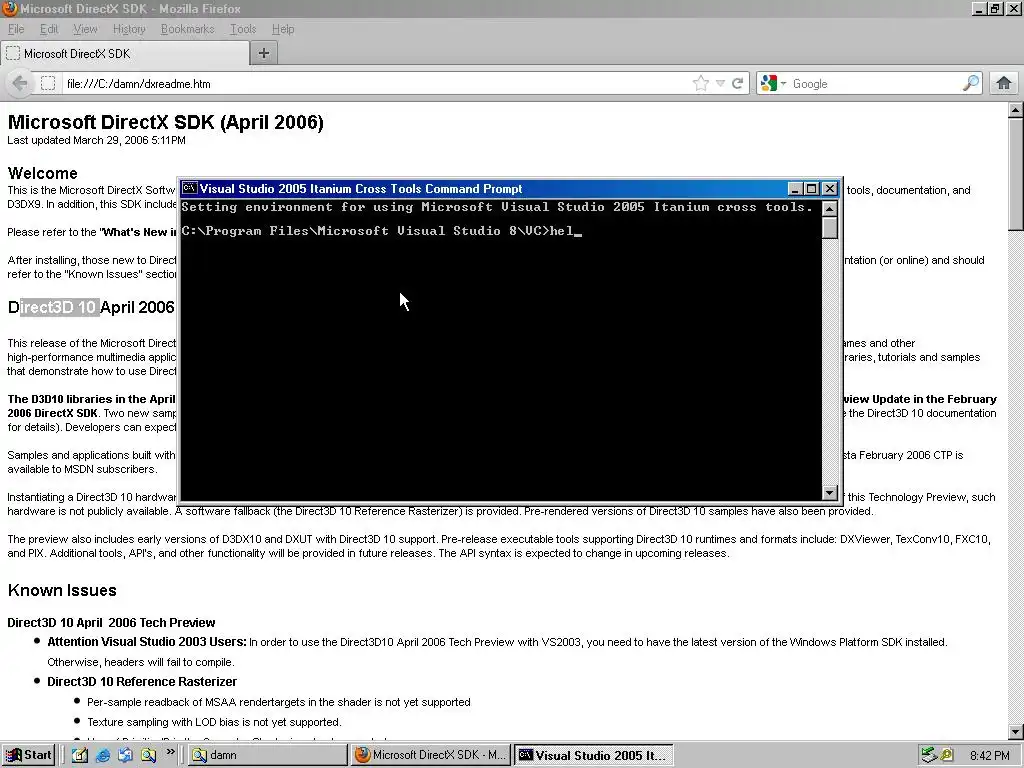Click 'Attention Visual Studio 2003 Users:' text

tap(147, 642)
